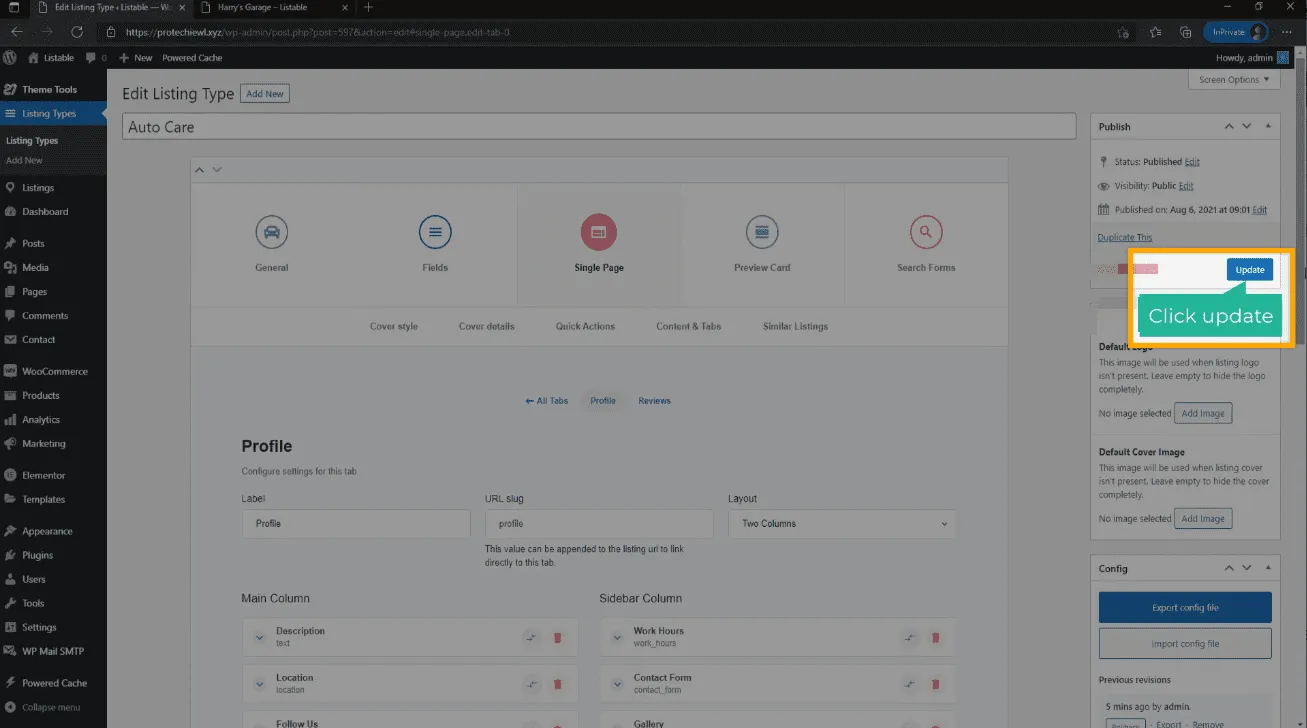Image resolution: width=1307 pixels, height=728 pixels.
Task: Select the General car icon
Action: (x=271, y=233)
